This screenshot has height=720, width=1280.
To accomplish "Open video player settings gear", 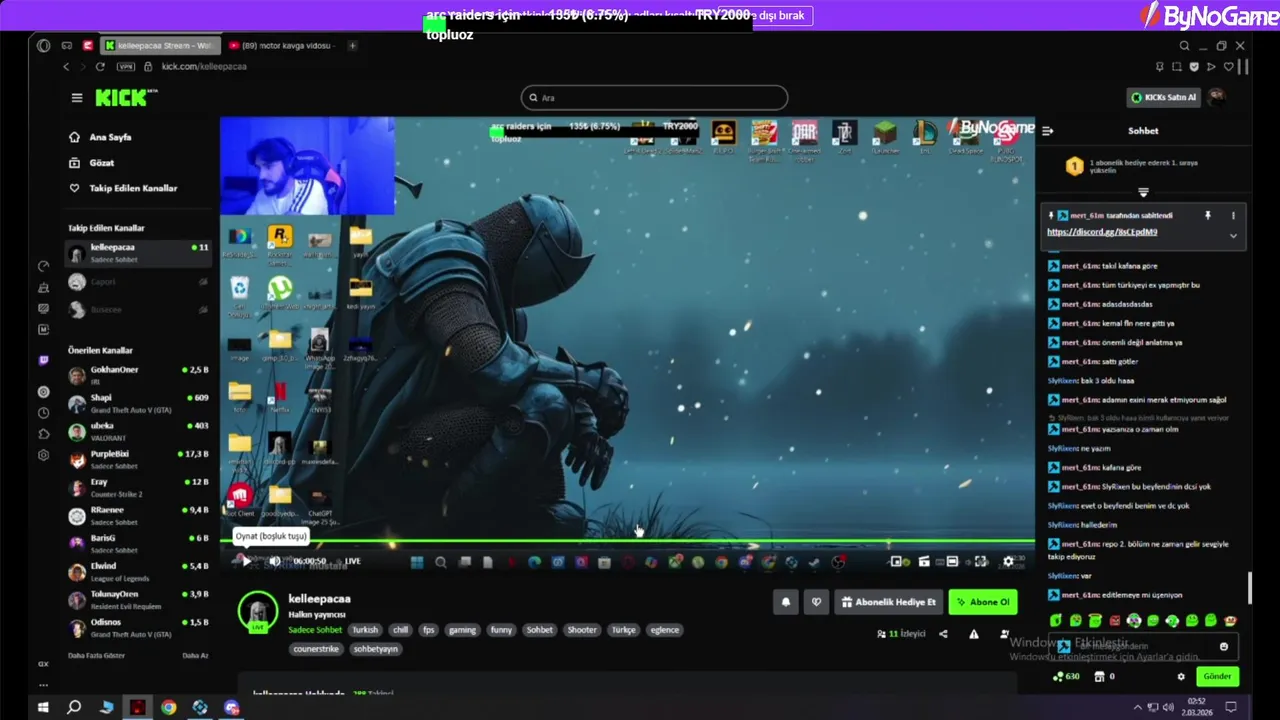I will 1008,561.
